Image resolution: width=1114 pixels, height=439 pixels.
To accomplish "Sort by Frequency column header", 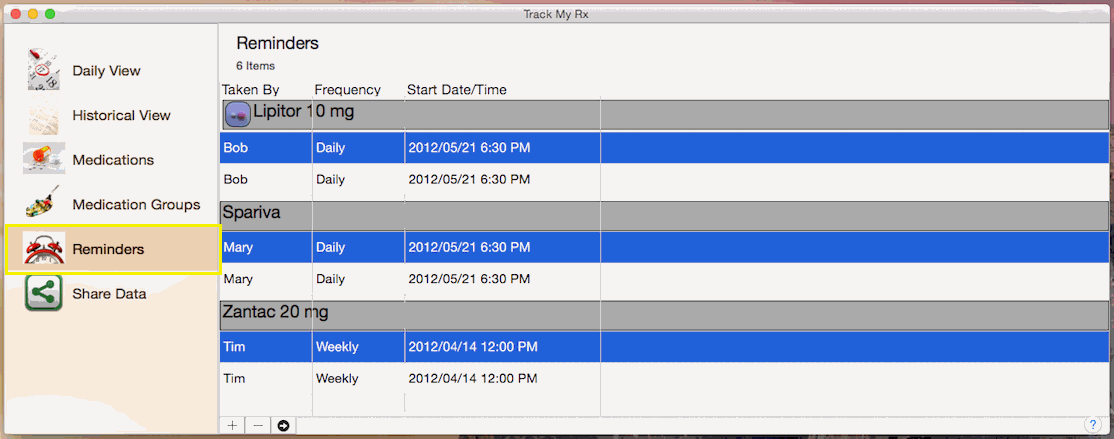I will [348, 90].
